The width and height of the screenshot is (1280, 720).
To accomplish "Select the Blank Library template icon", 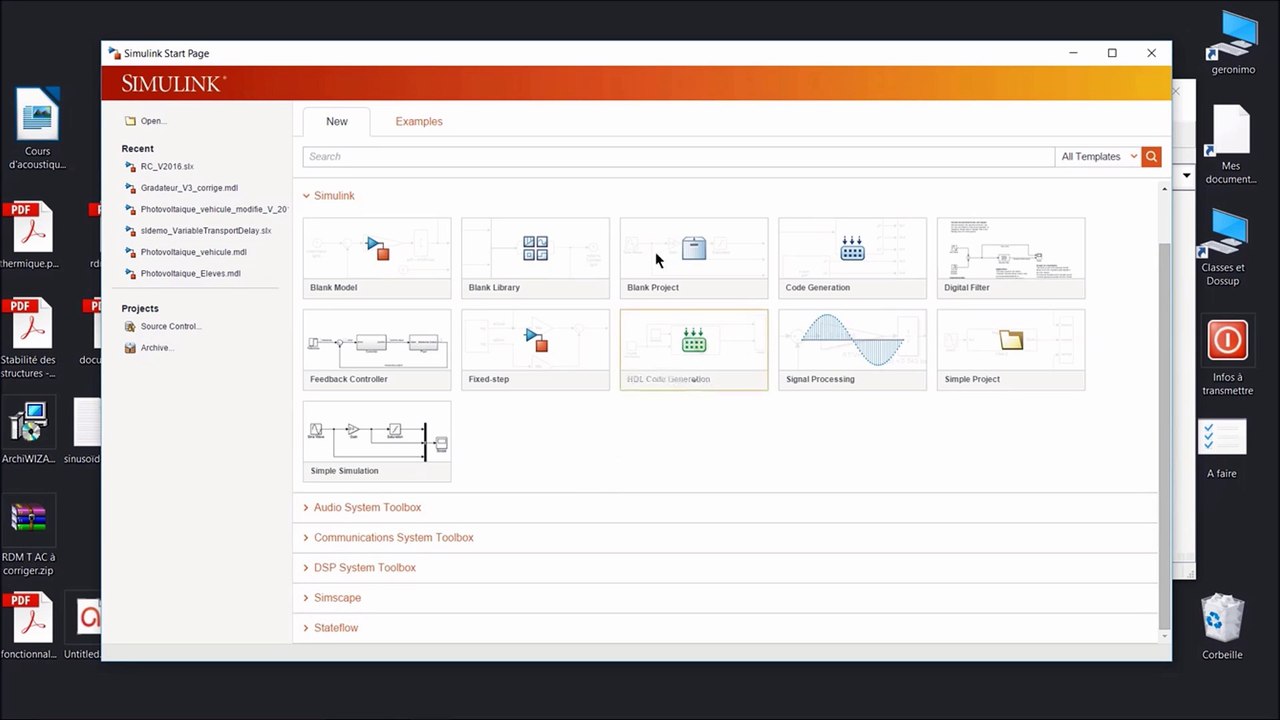I will pos(535,249).
